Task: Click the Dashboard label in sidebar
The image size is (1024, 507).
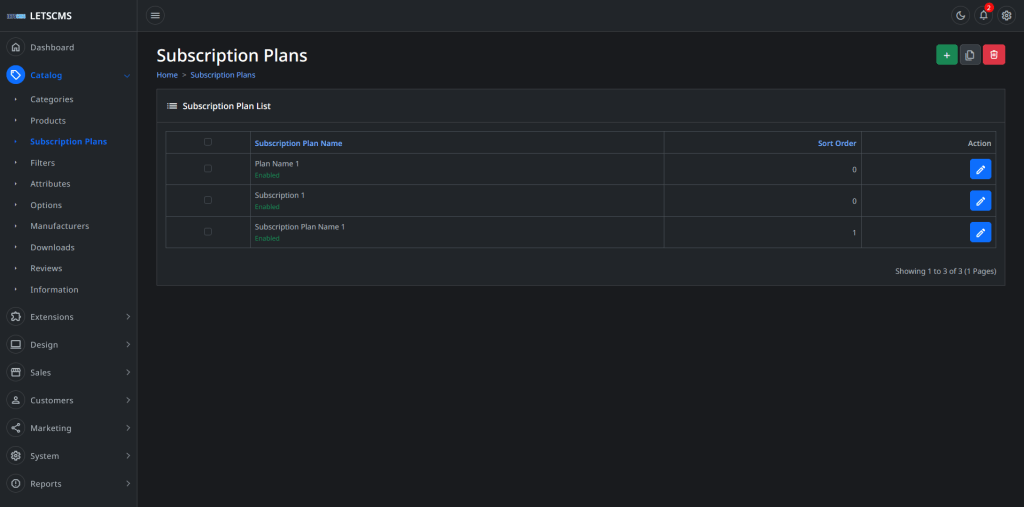Action: (52, 47)
